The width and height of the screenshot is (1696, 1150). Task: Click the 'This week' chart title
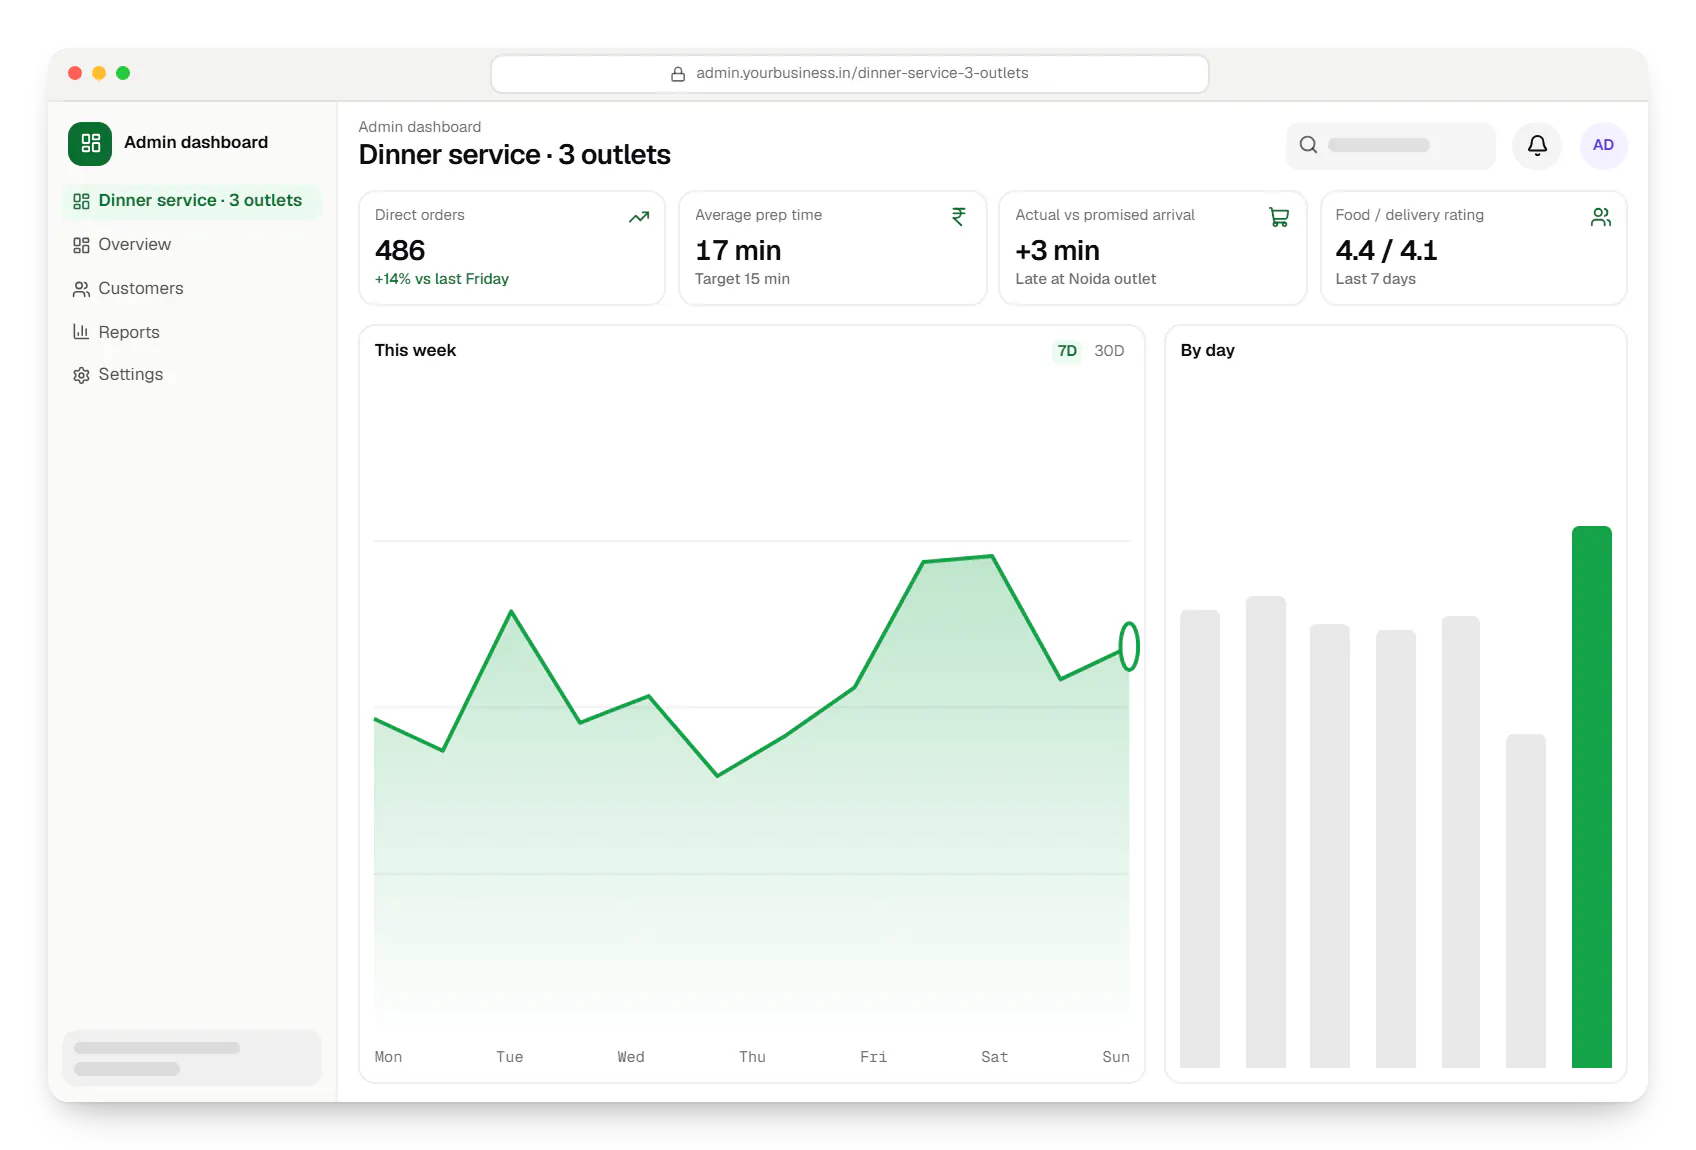tap(415, 351)
